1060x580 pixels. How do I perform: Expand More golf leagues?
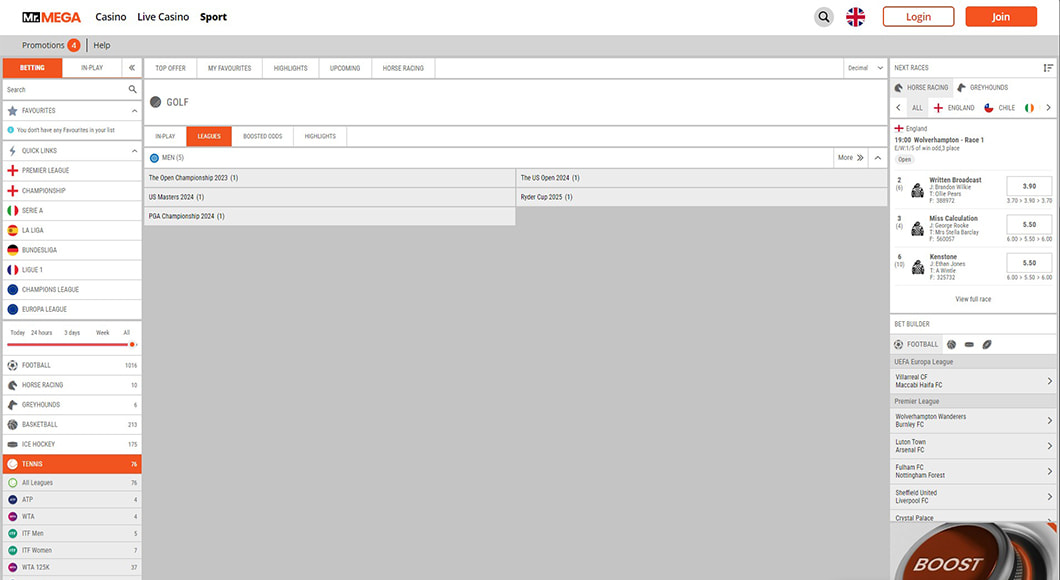click(850, 158)
